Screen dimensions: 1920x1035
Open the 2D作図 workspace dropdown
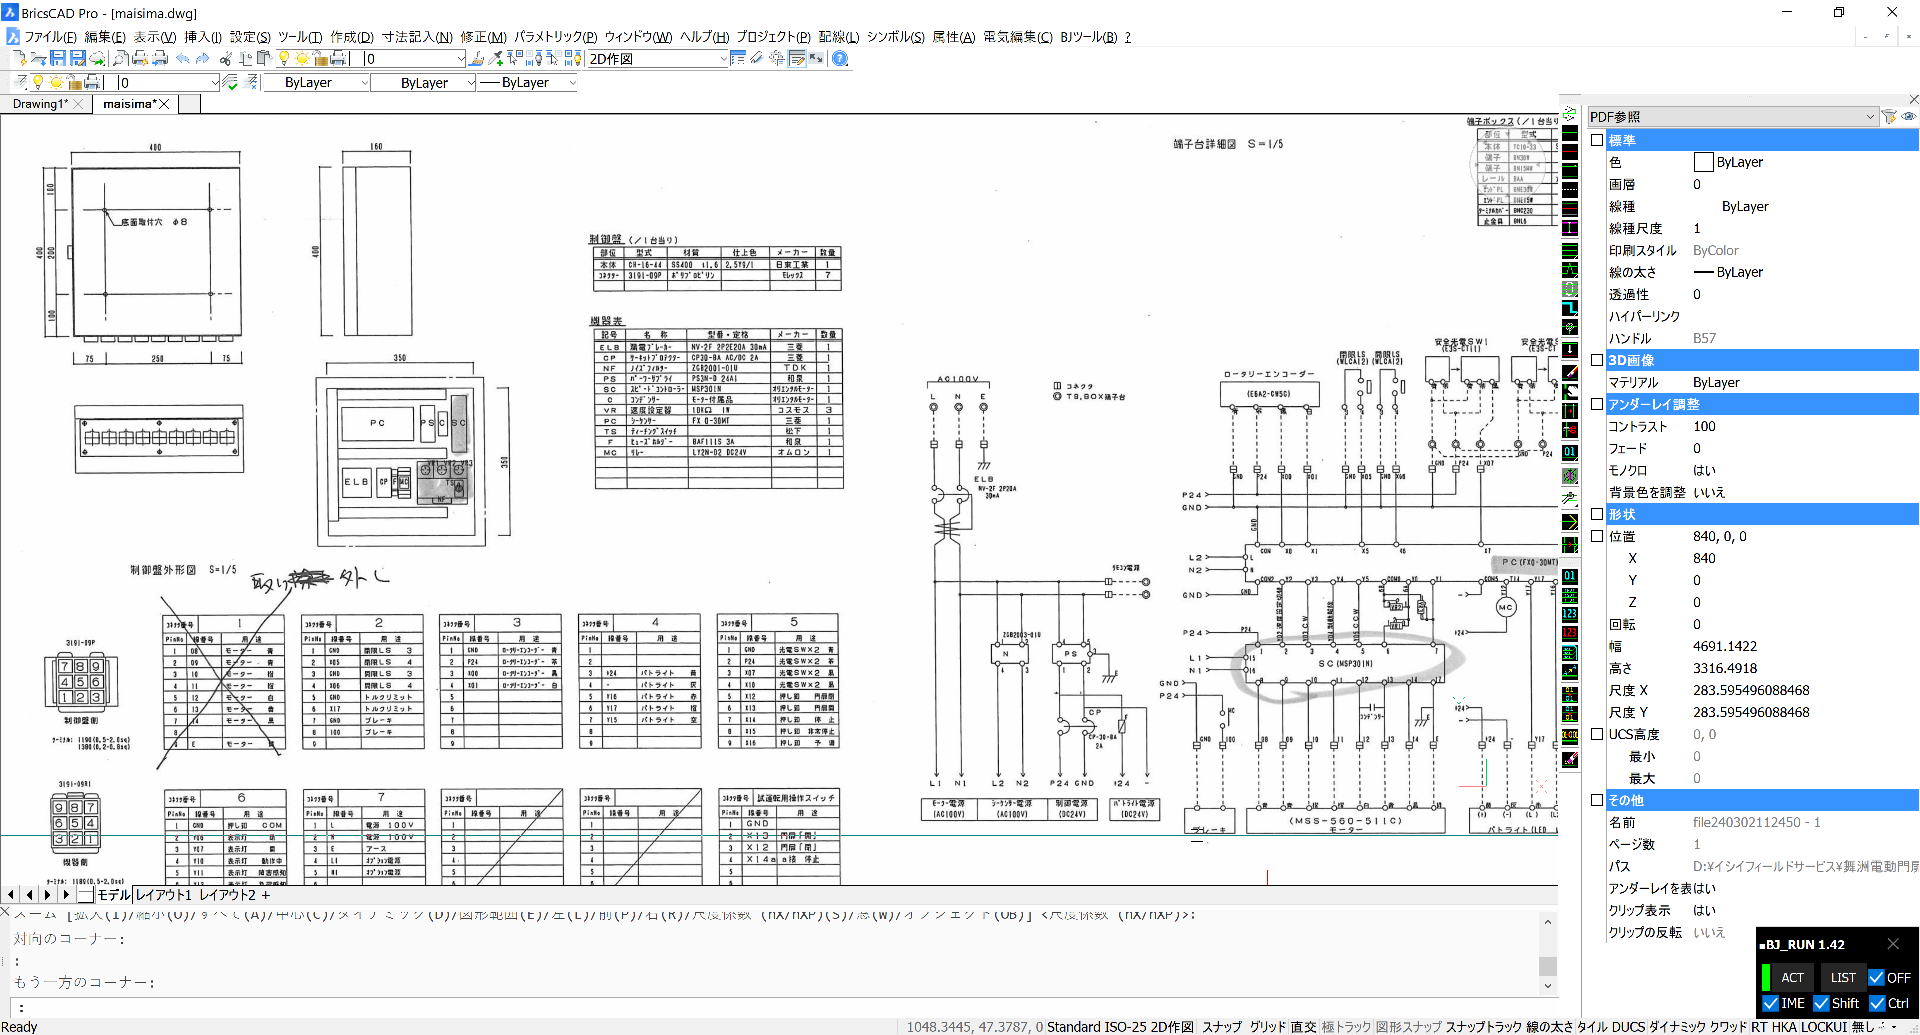pyautogui.click(x=723, y=59)
